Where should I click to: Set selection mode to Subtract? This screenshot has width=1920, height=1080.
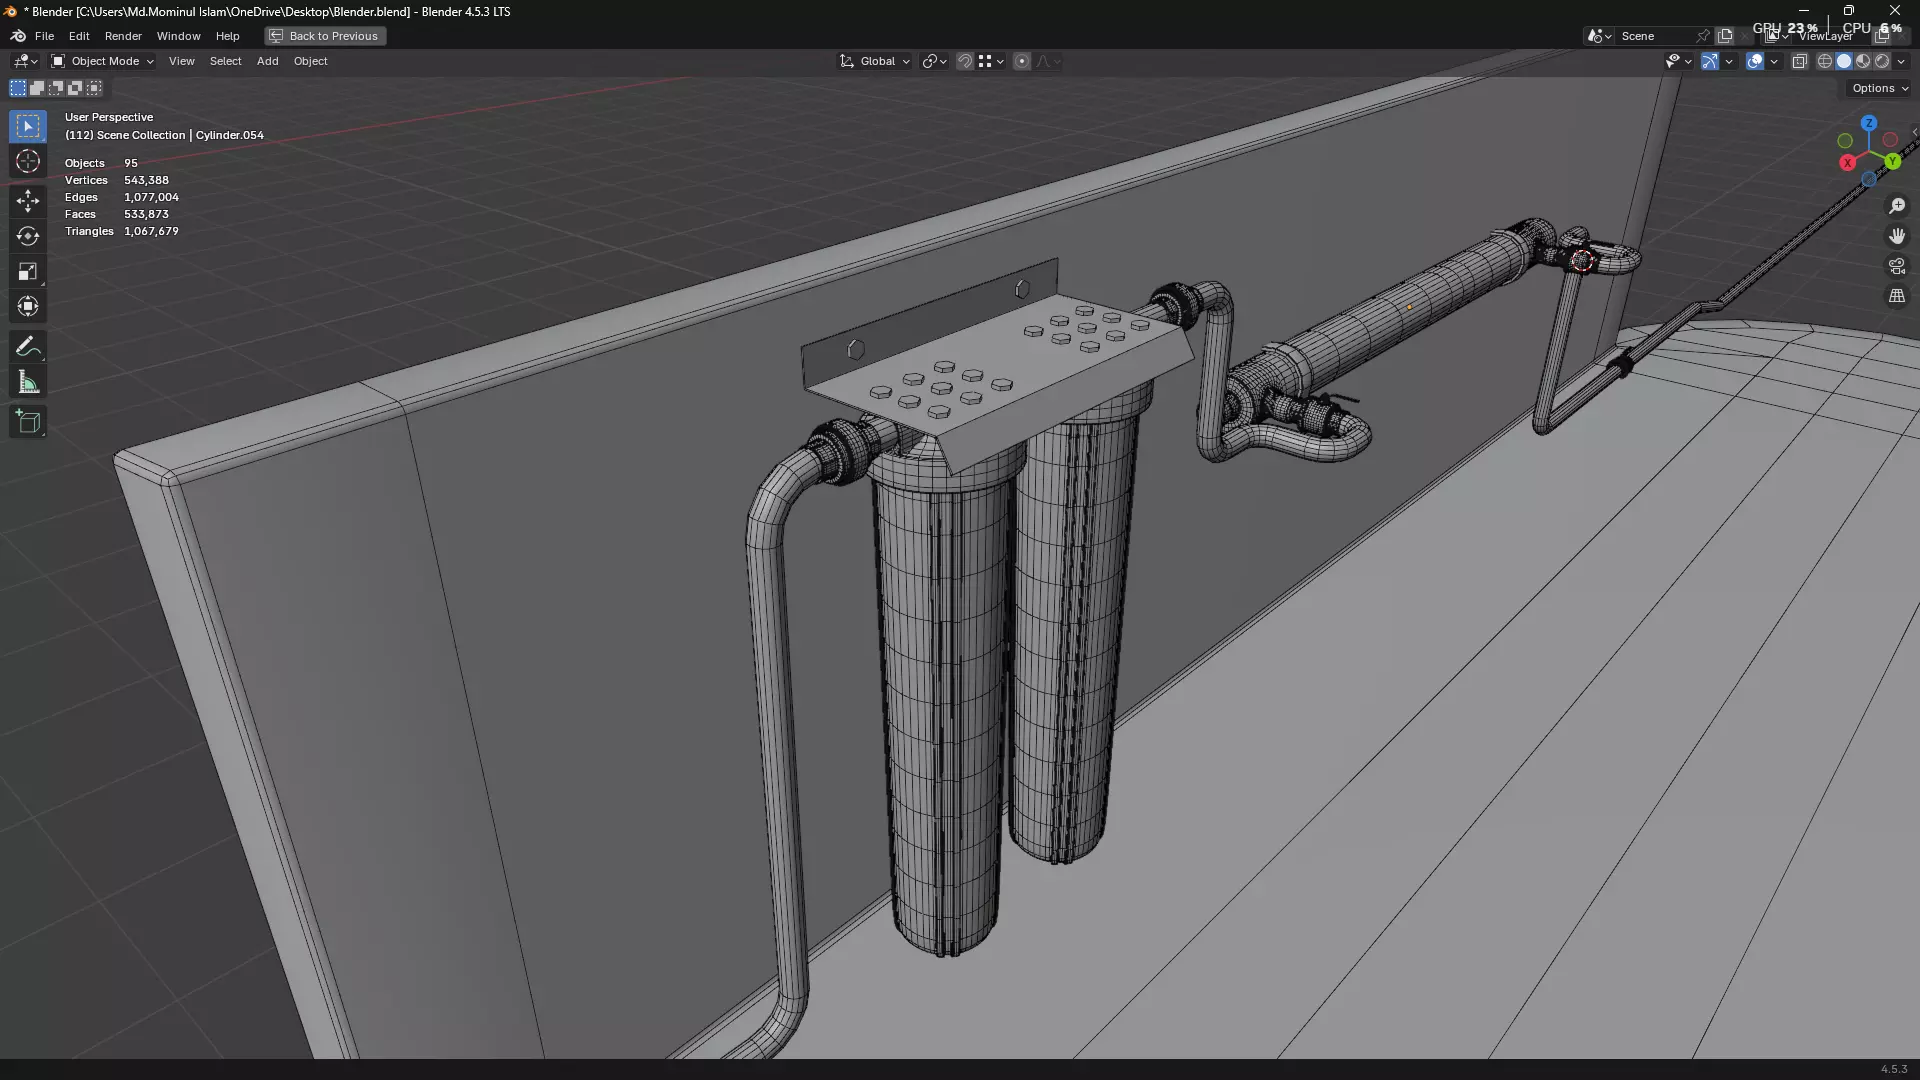pos(56,88)
